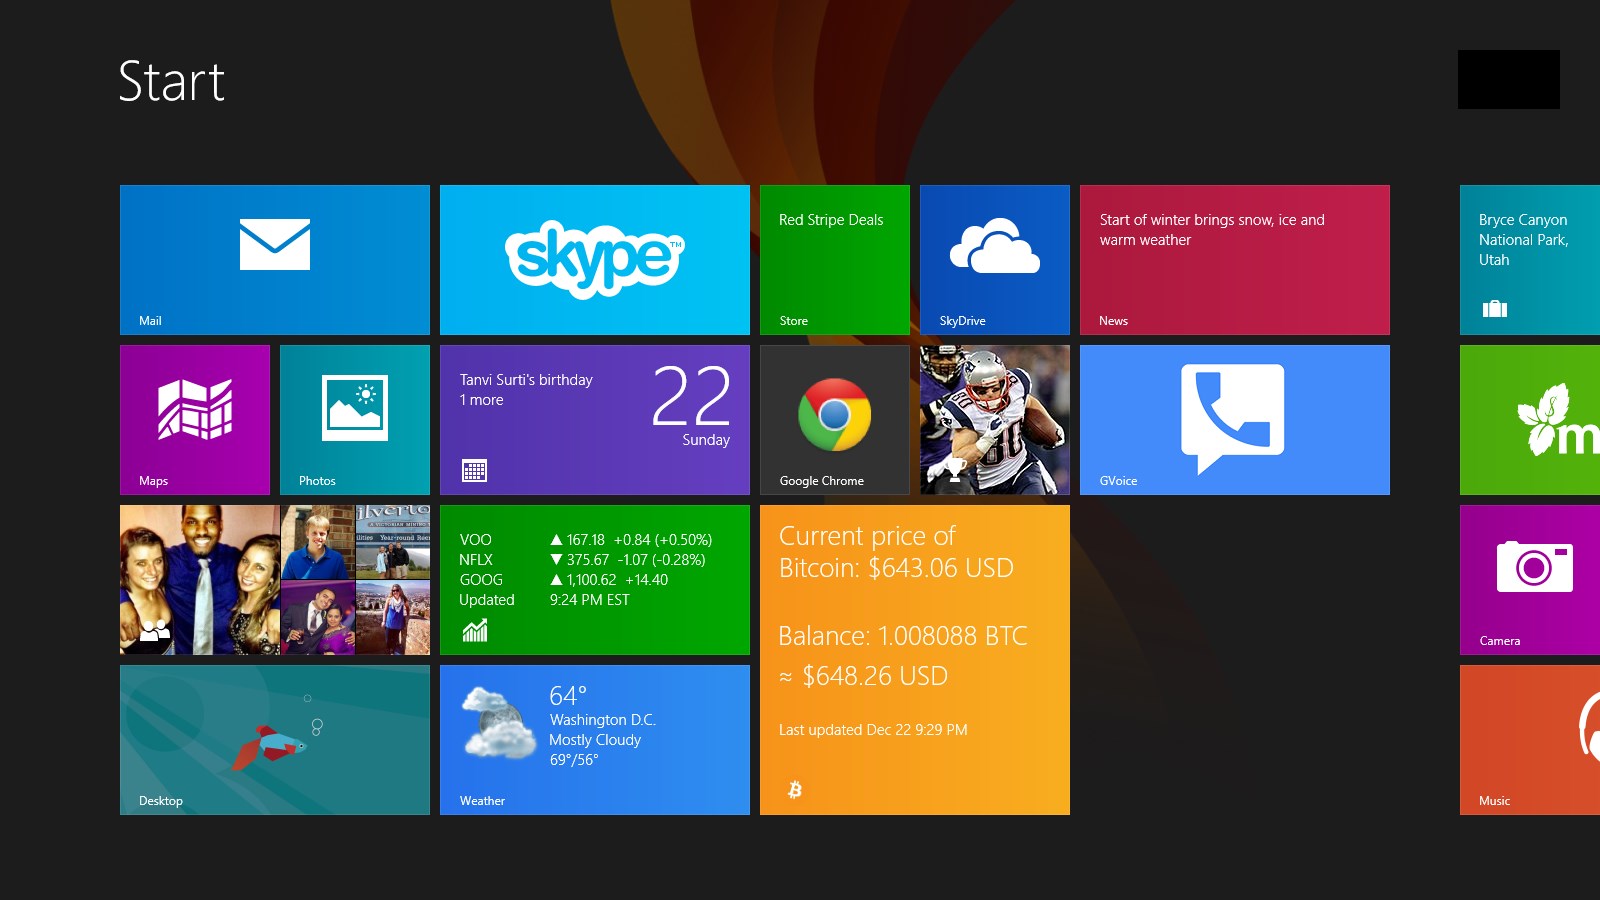Click "Updated 9:24 PM EST" text

click(545, 600)
